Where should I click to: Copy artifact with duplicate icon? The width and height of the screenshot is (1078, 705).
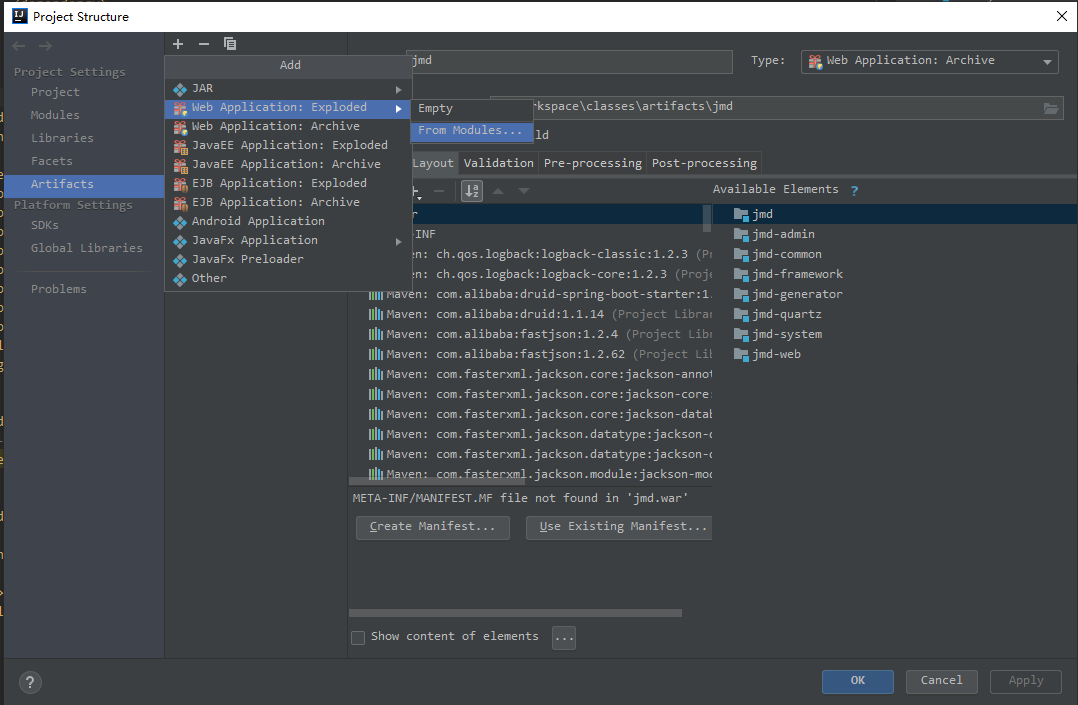(x=230, y=44)
